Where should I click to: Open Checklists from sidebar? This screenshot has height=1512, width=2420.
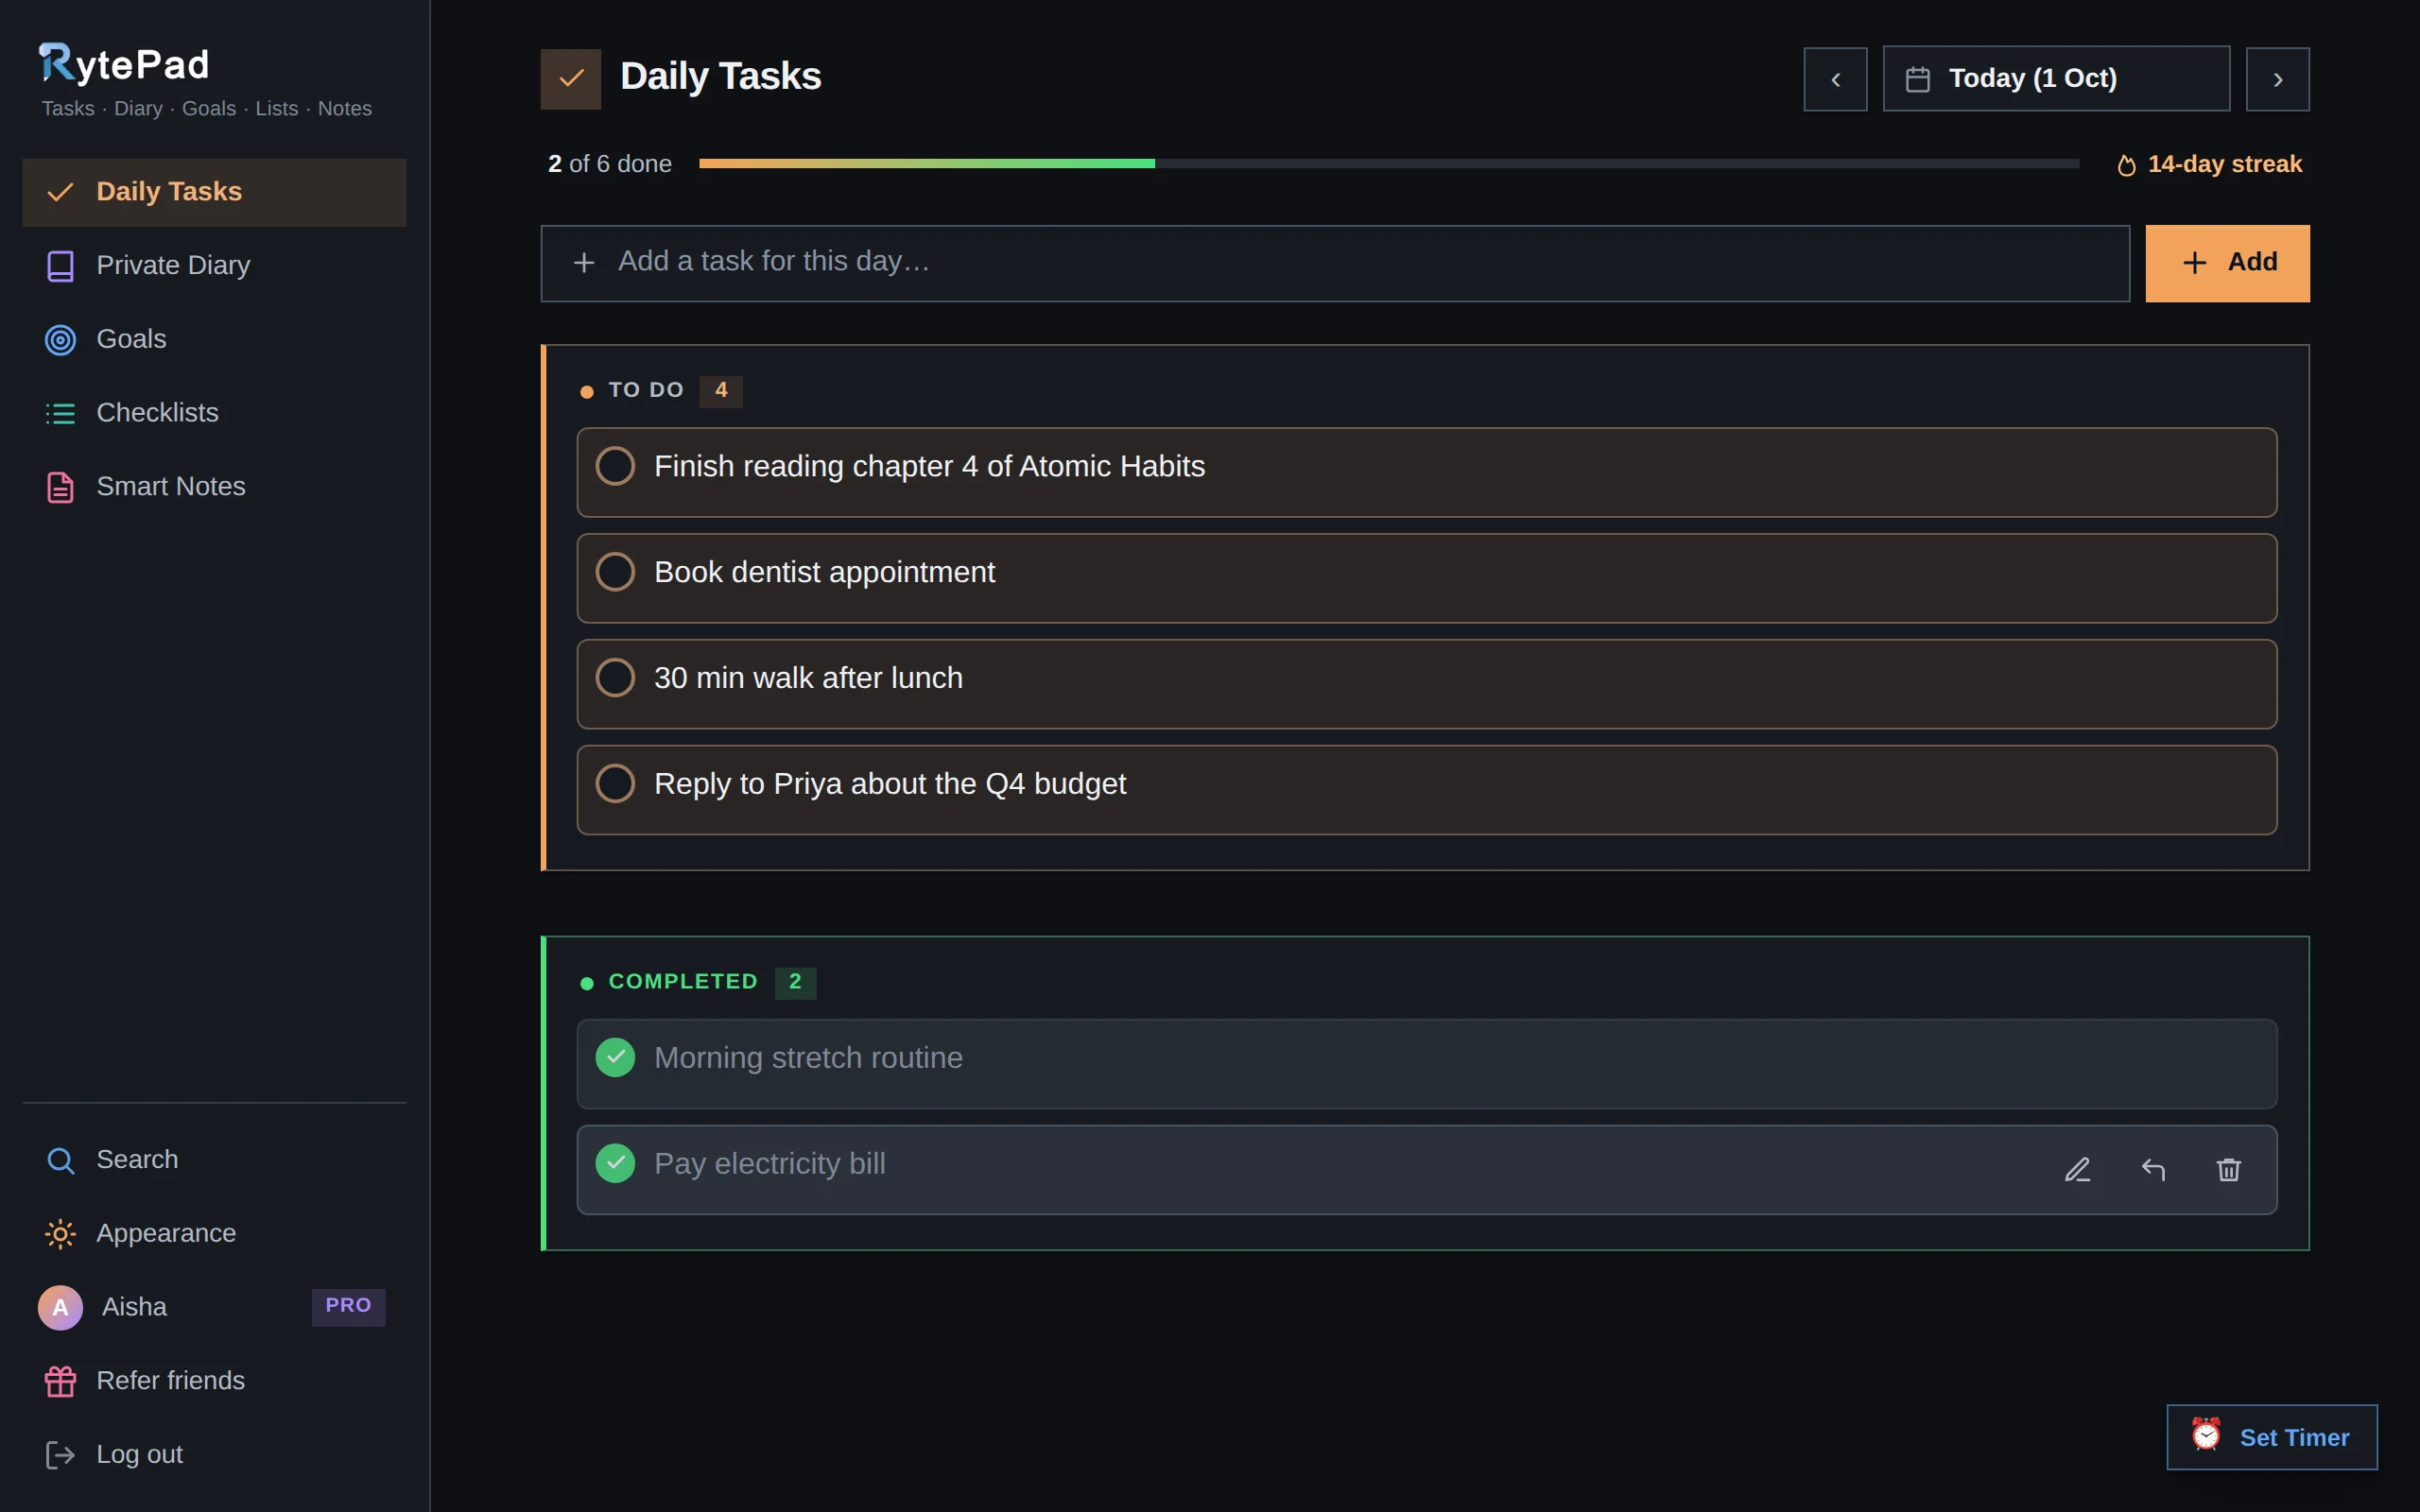click(x=214, y=413)
